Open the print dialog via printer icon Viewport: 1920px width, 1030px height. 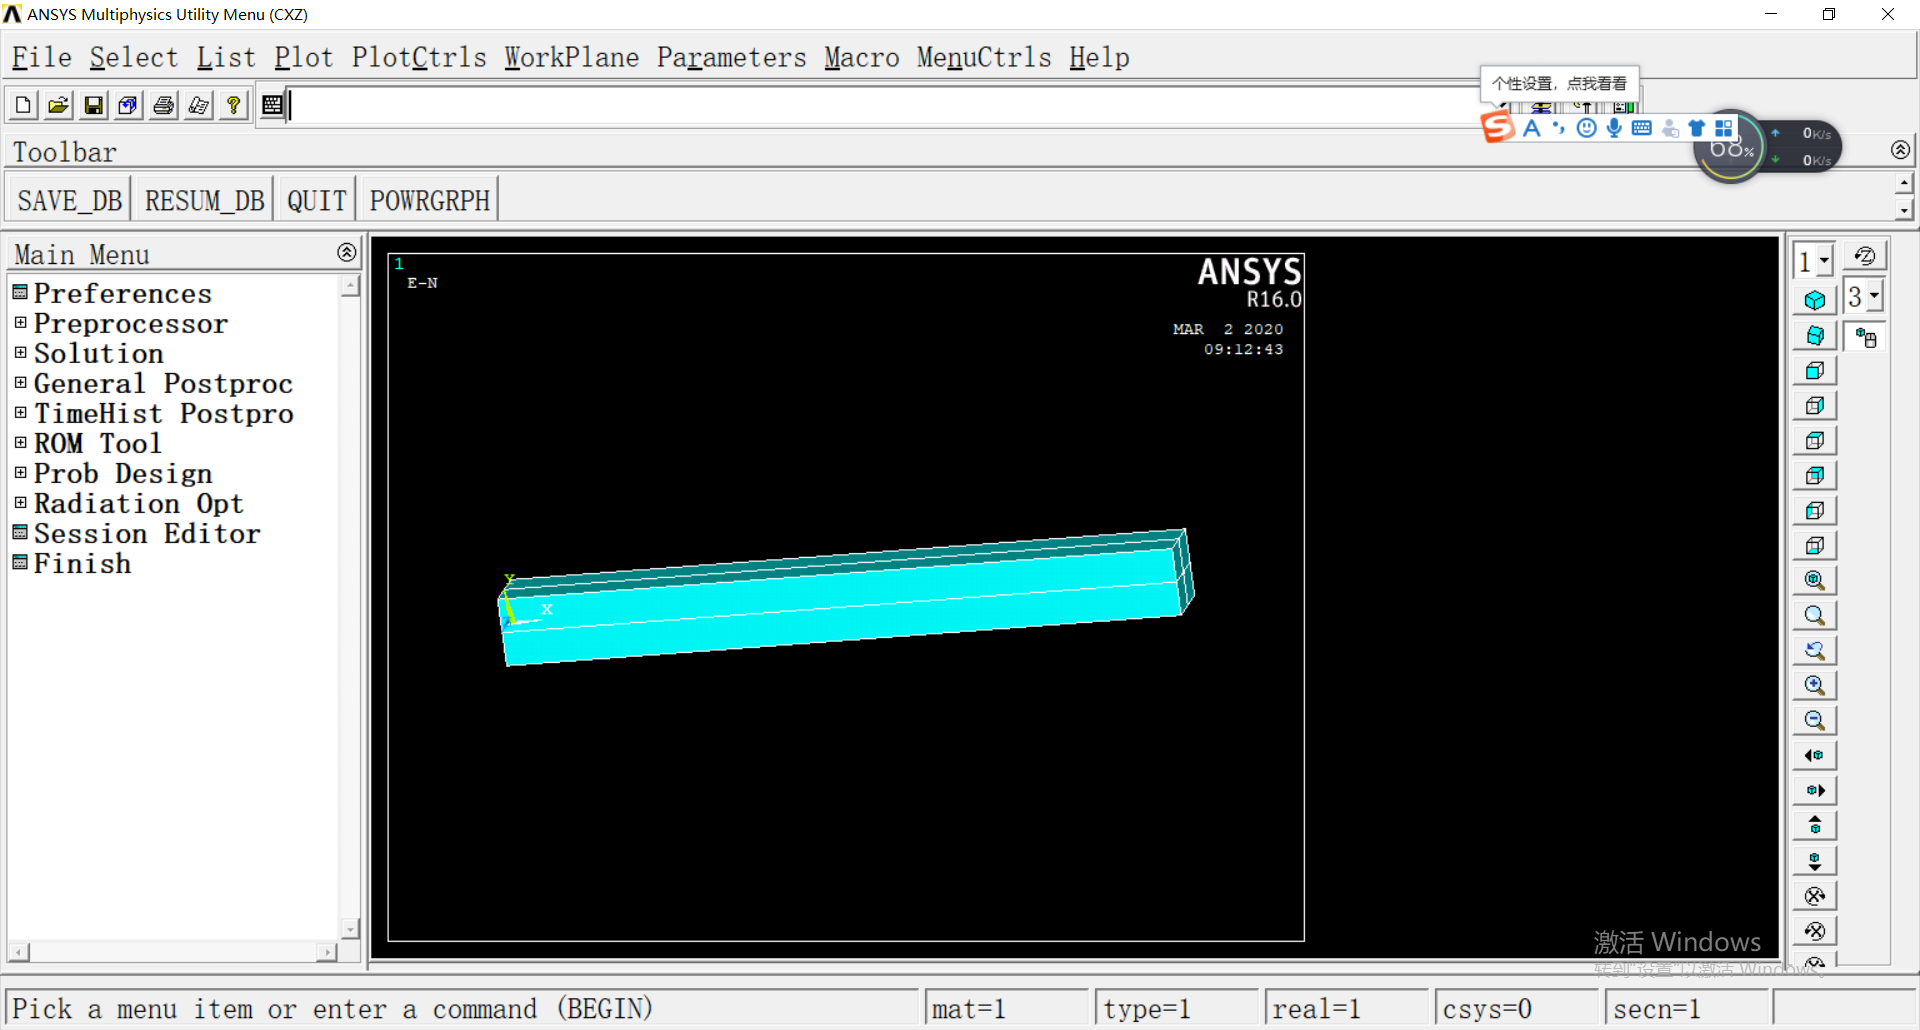pos(162,104)
